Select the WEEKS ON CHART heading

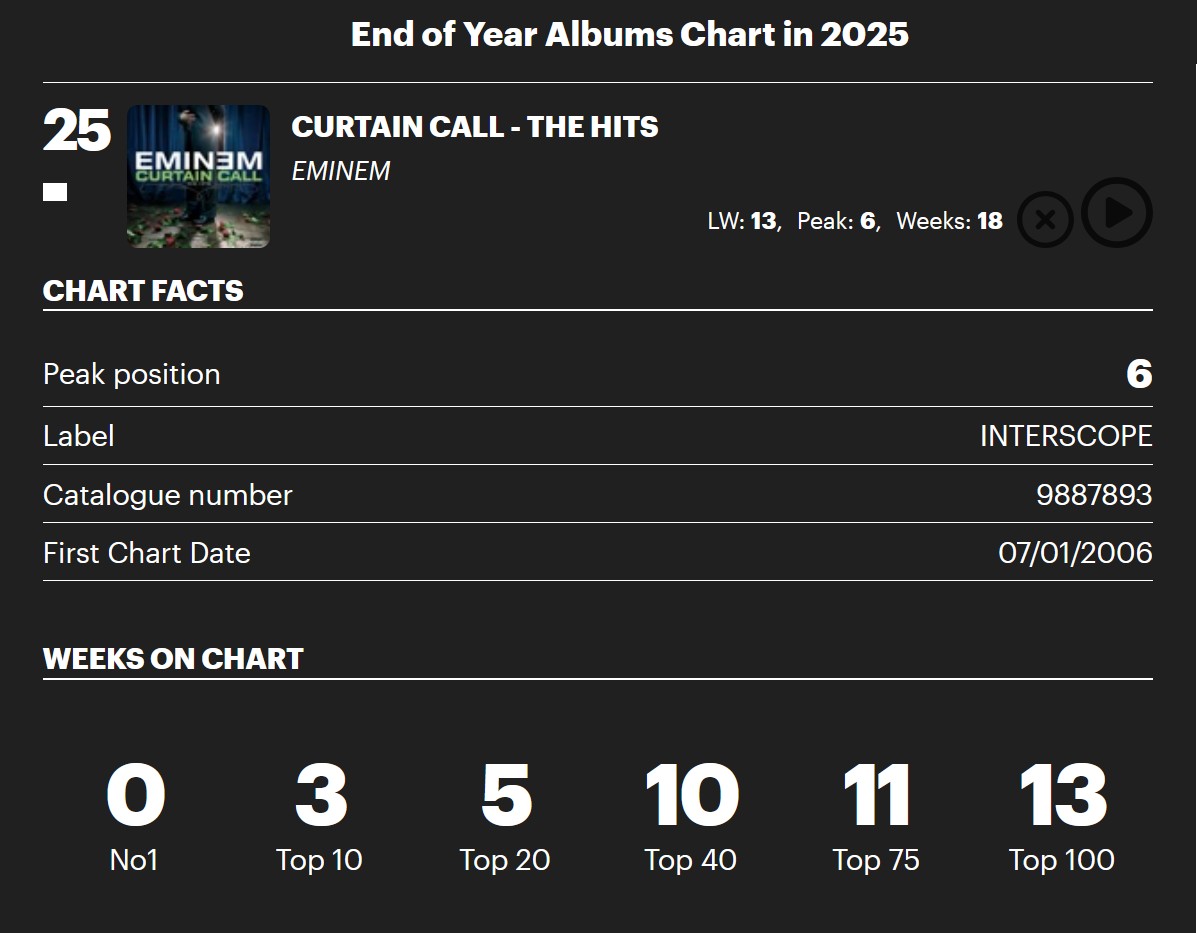(x=173, y=659)
